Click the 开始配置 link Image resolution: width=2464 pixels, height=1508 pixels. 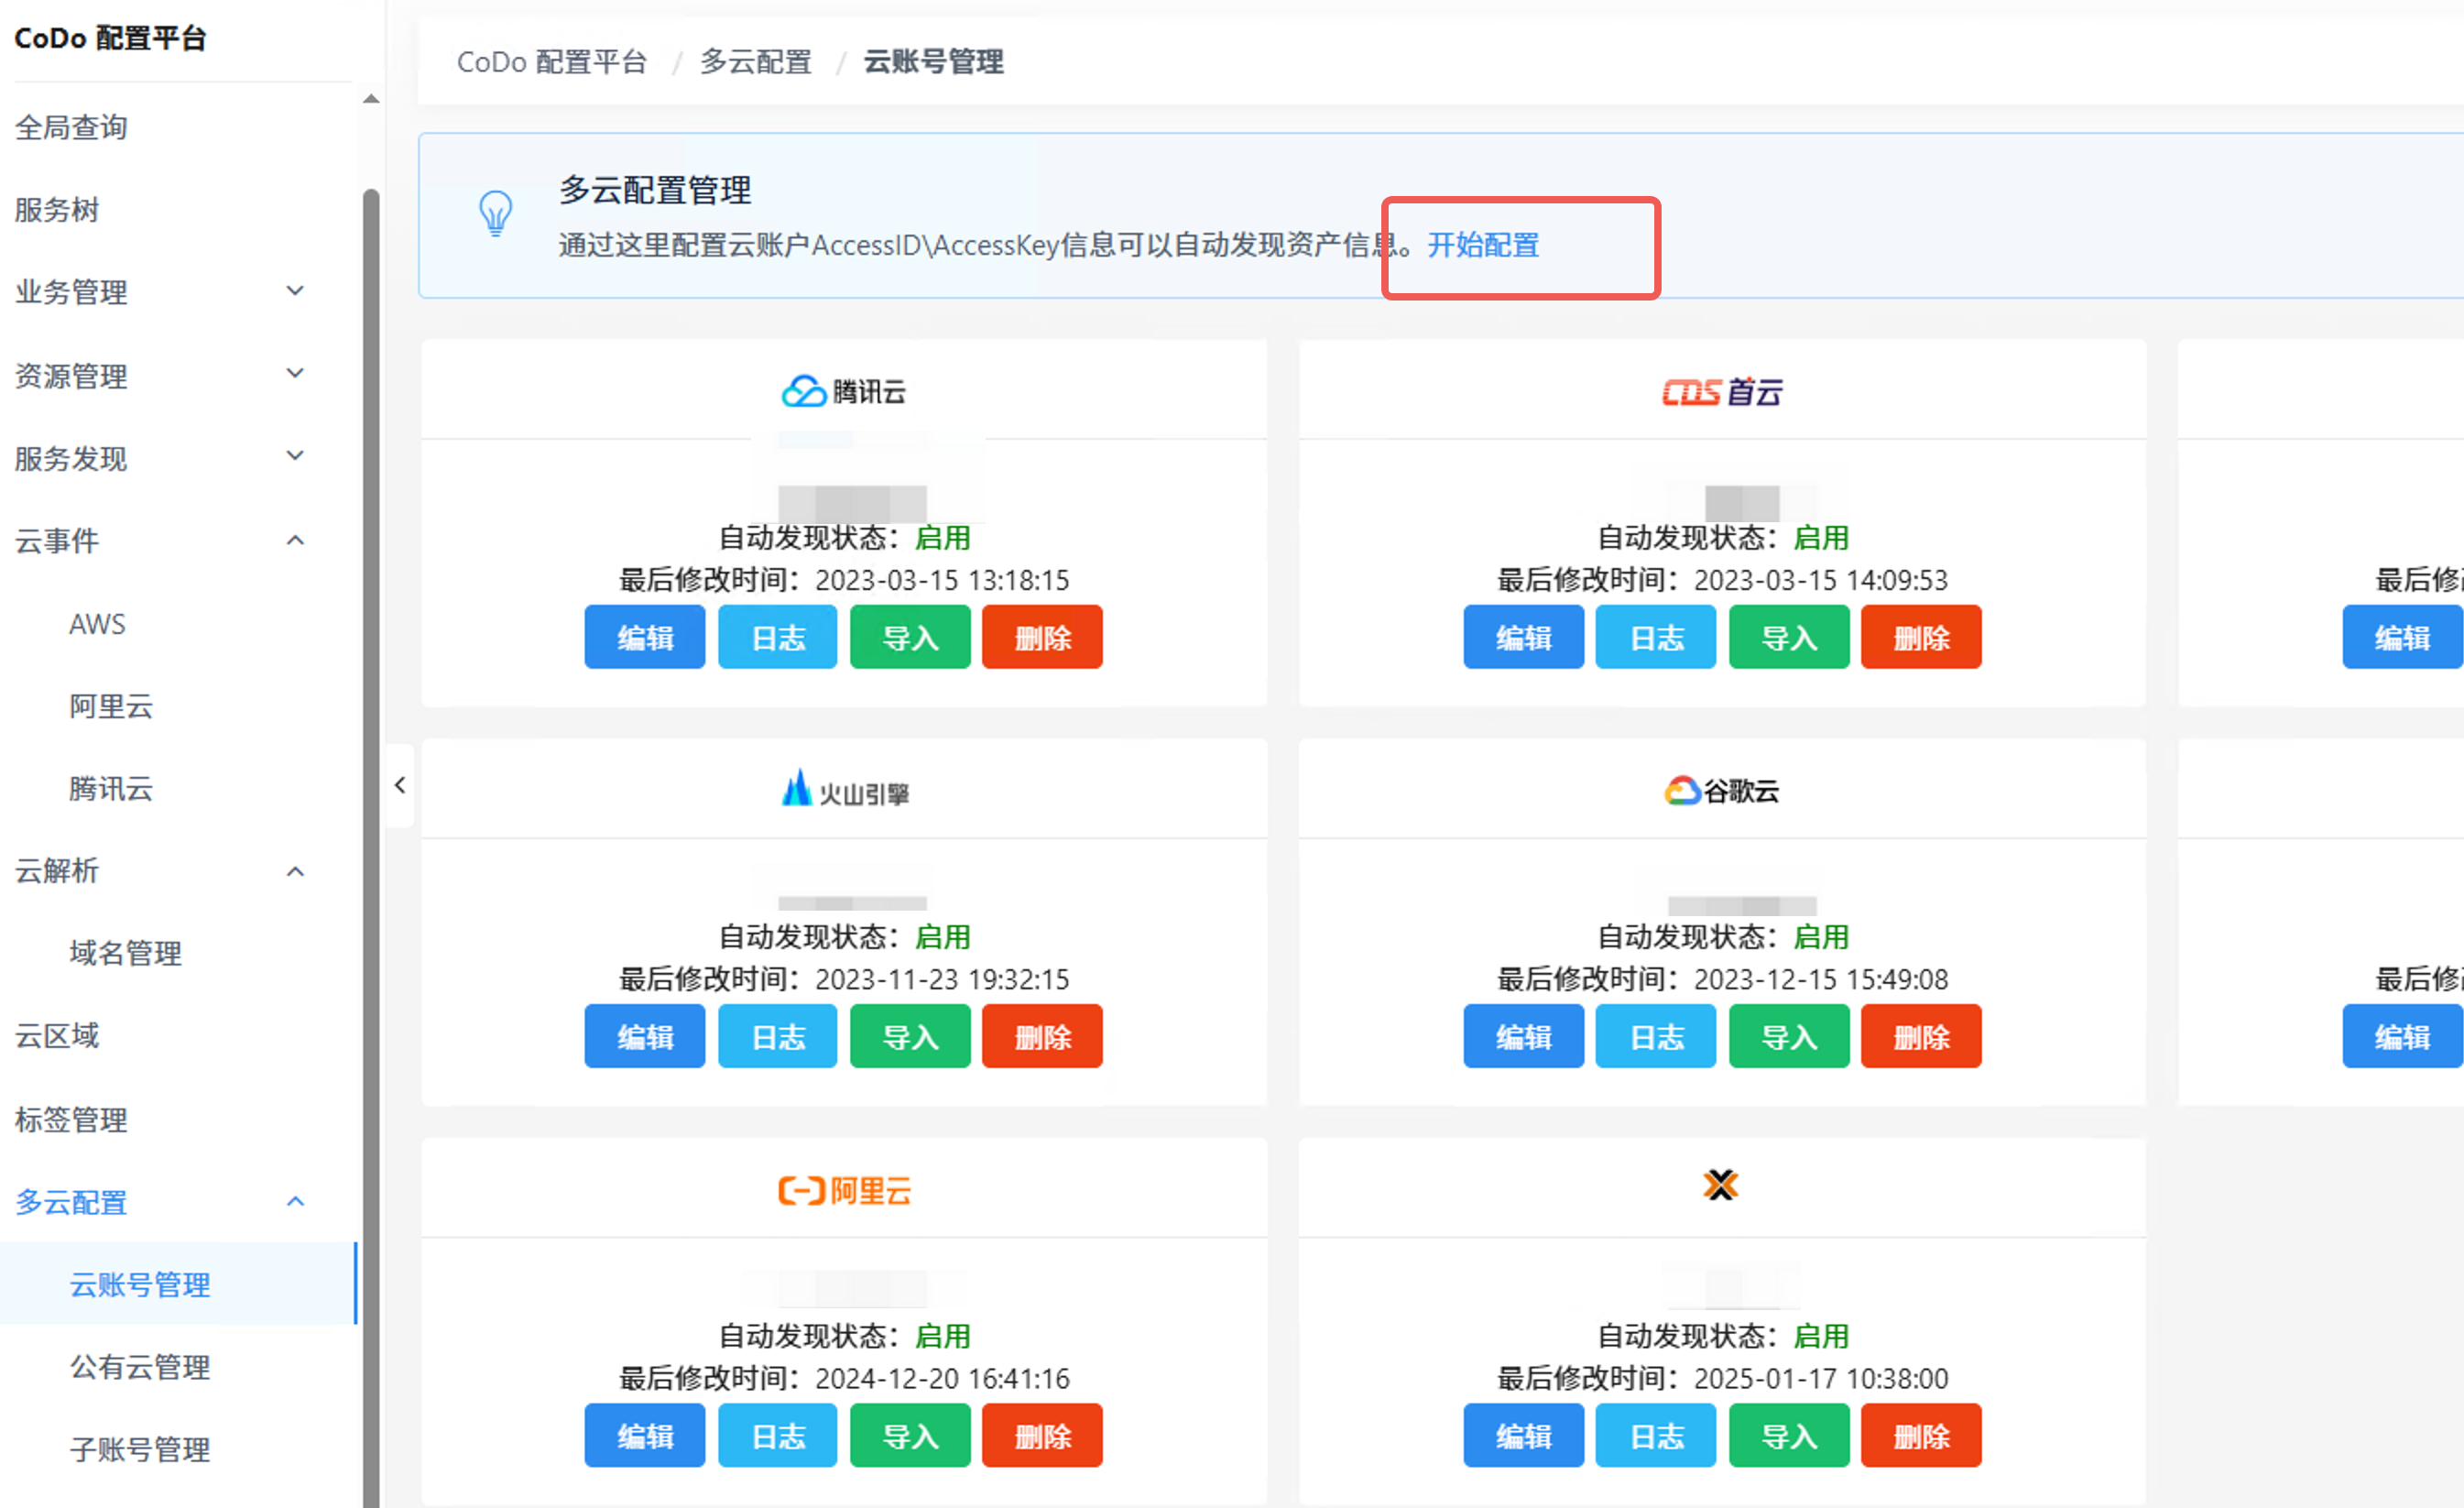pos(1483,245)
